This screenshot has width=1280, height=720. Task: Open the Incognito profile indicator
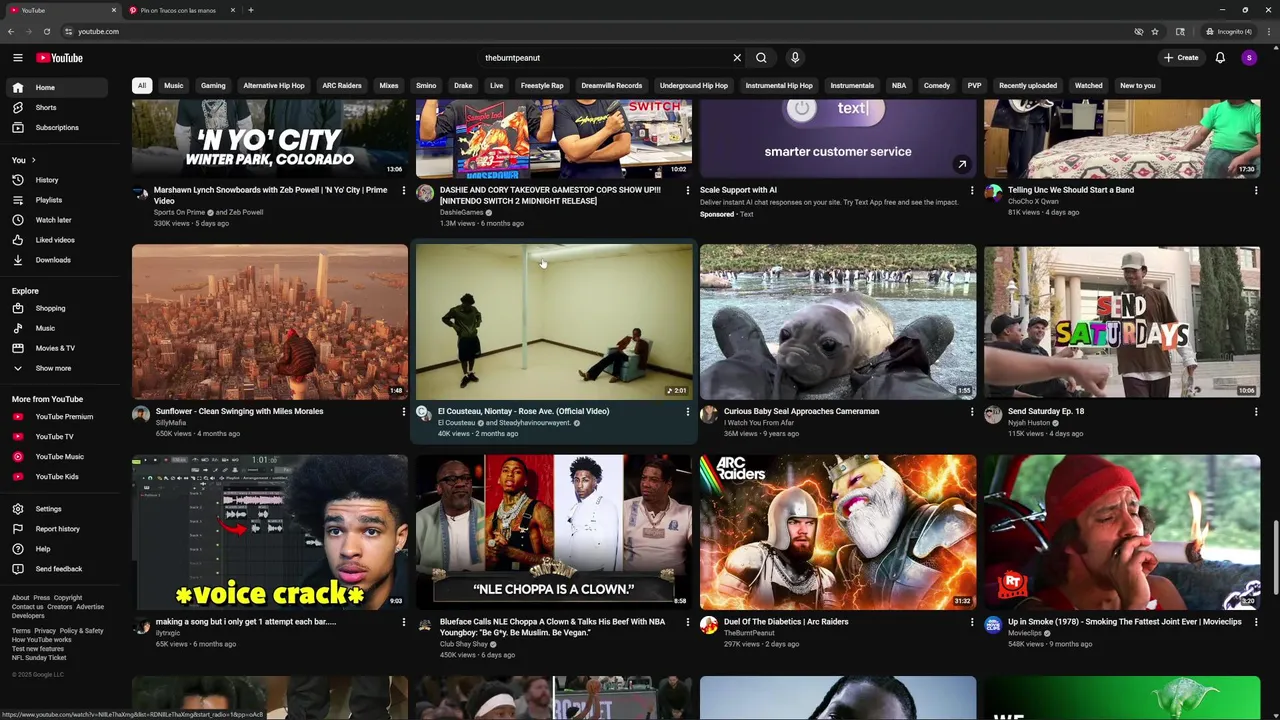[1229, 31]
